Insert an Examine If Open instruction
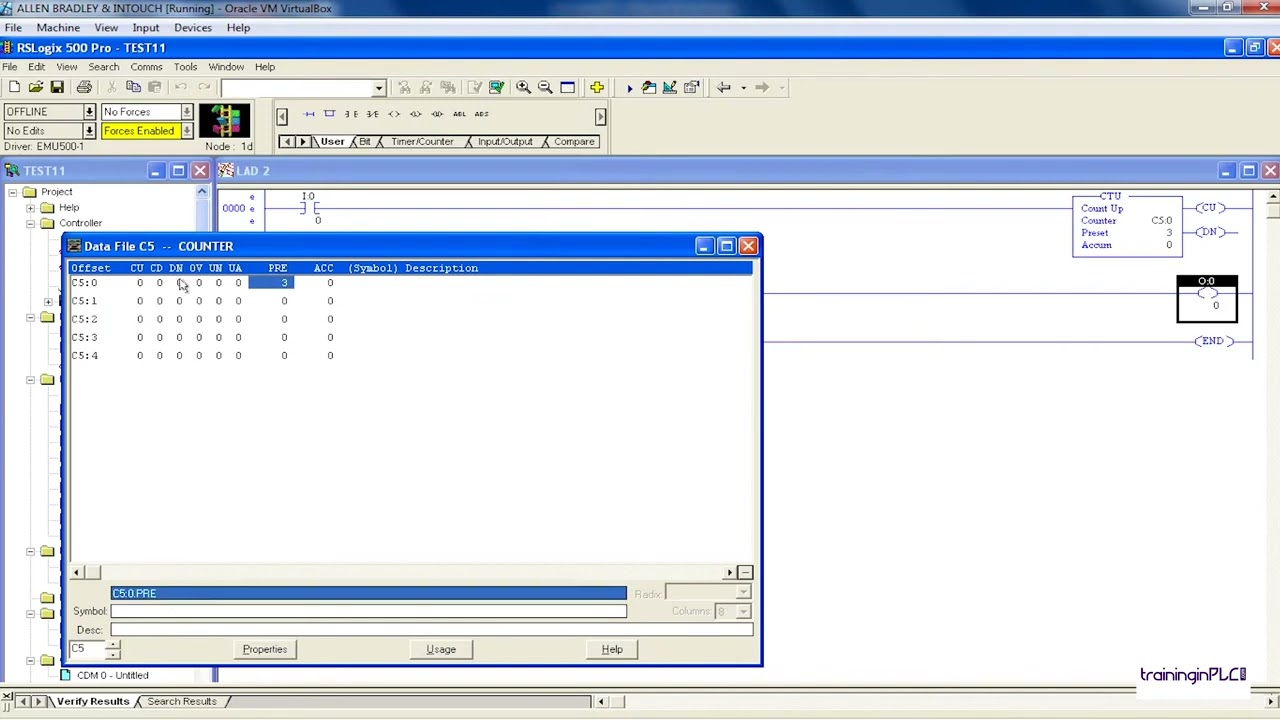The width and height of the screenshot is (1280, 720). (372, 114)
